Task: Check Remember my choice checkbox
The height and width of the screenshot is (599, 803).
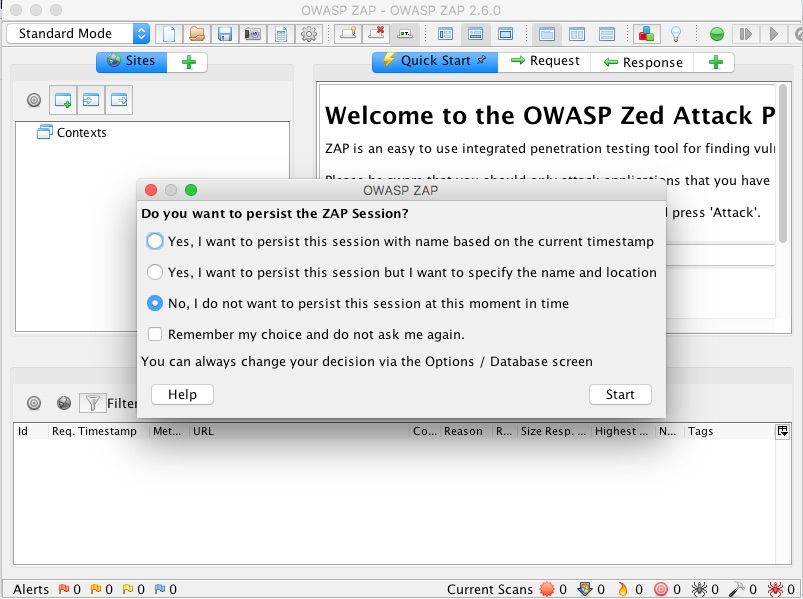Action: click(x=155, y=334)
